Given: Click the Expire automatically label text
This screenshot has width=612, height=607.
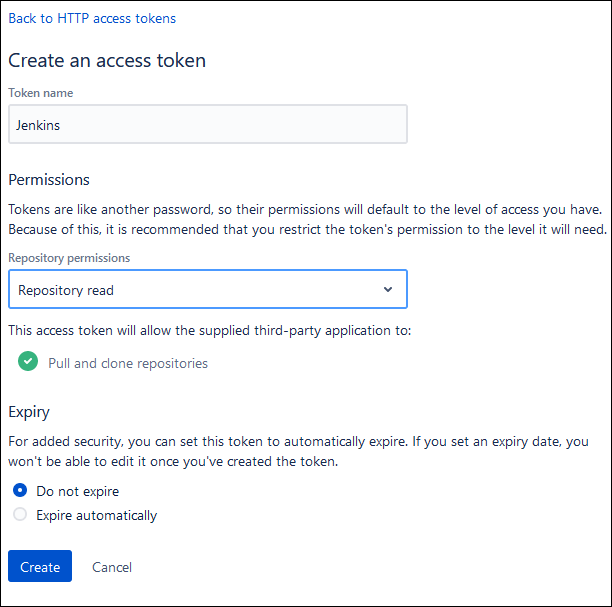Looking at the screenshot, I should [97, 515].
